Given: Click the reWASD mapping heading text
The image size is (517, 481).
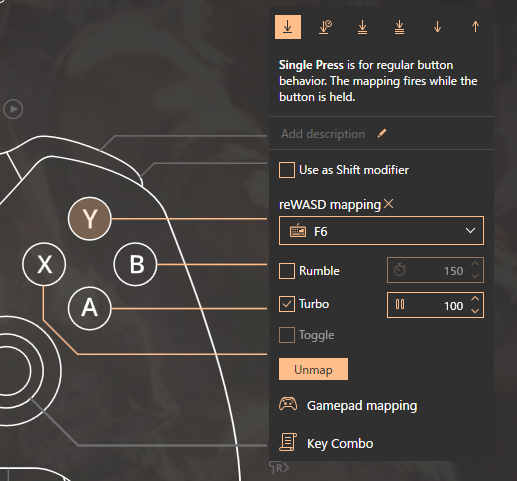Looking at the screenshot, I should point(330,205).
